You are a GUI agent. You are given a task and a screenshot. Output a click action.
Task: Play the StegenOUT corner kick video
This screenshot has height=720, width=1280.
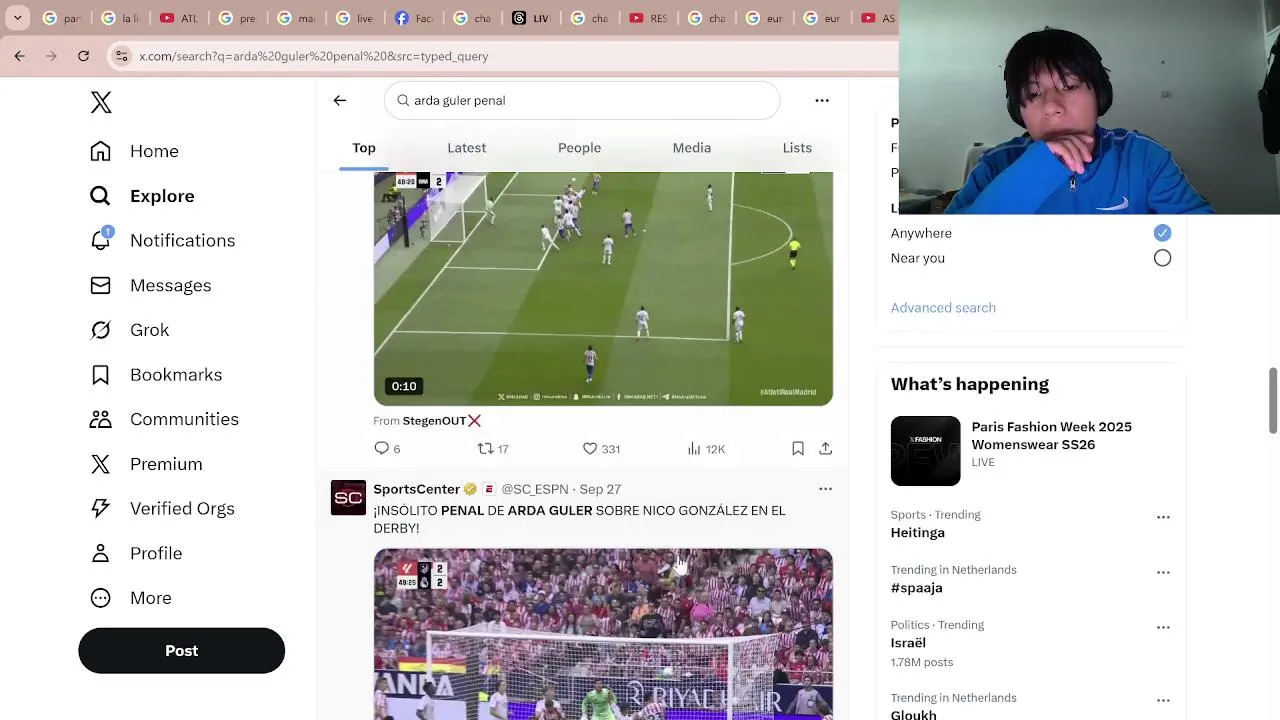[603, 288]
